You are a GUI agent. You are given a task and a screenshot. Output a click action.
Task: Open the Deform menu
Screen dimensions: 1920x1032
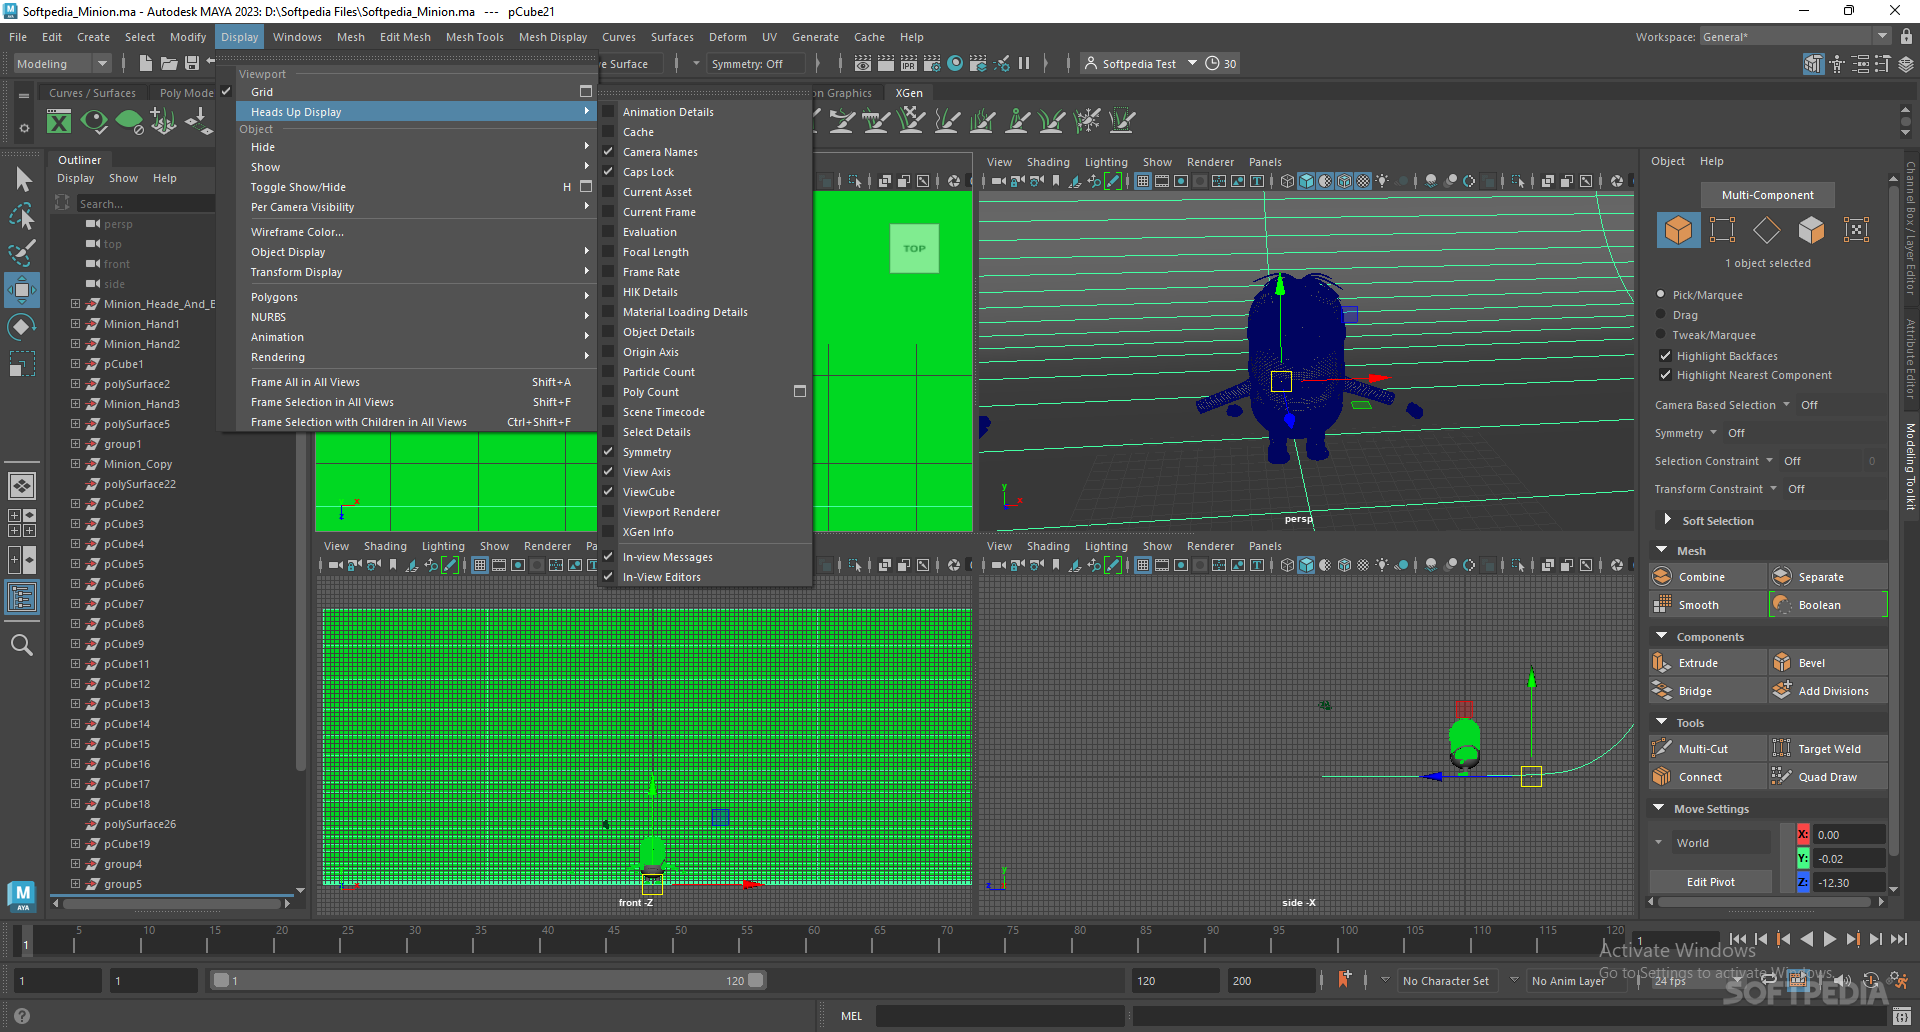[x=727, y=37]
